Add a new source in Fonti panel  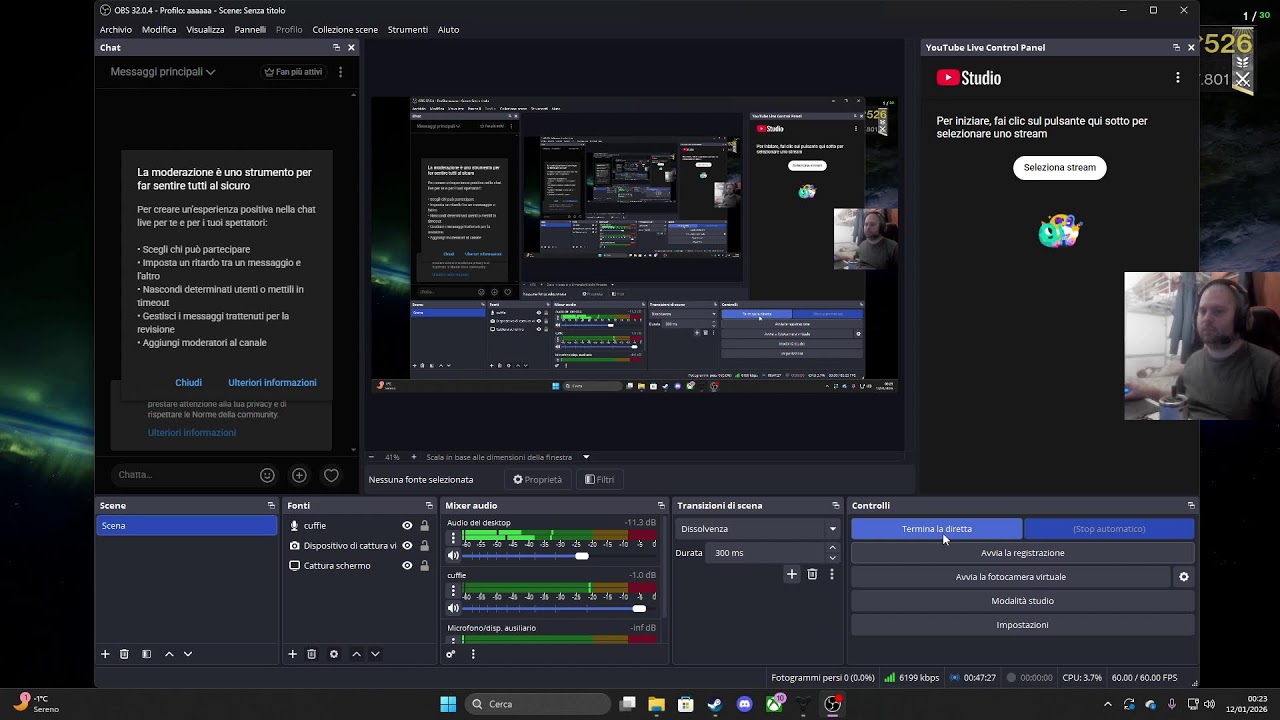(292, 654)
